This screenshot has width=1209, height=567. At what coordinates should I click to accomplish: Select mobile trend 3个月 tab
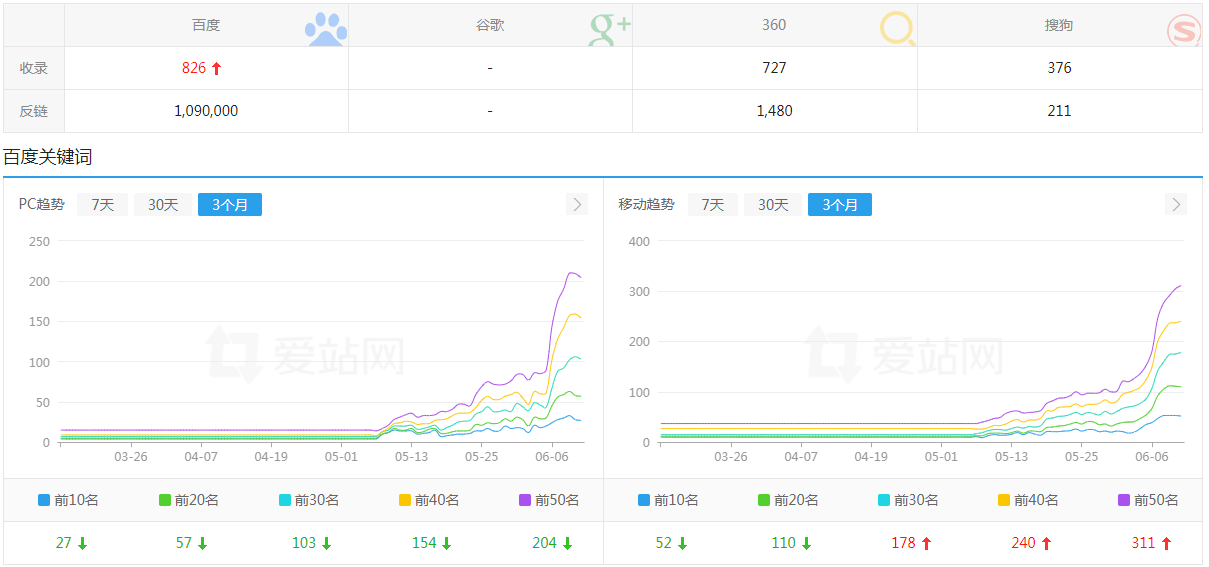(840, 204)
